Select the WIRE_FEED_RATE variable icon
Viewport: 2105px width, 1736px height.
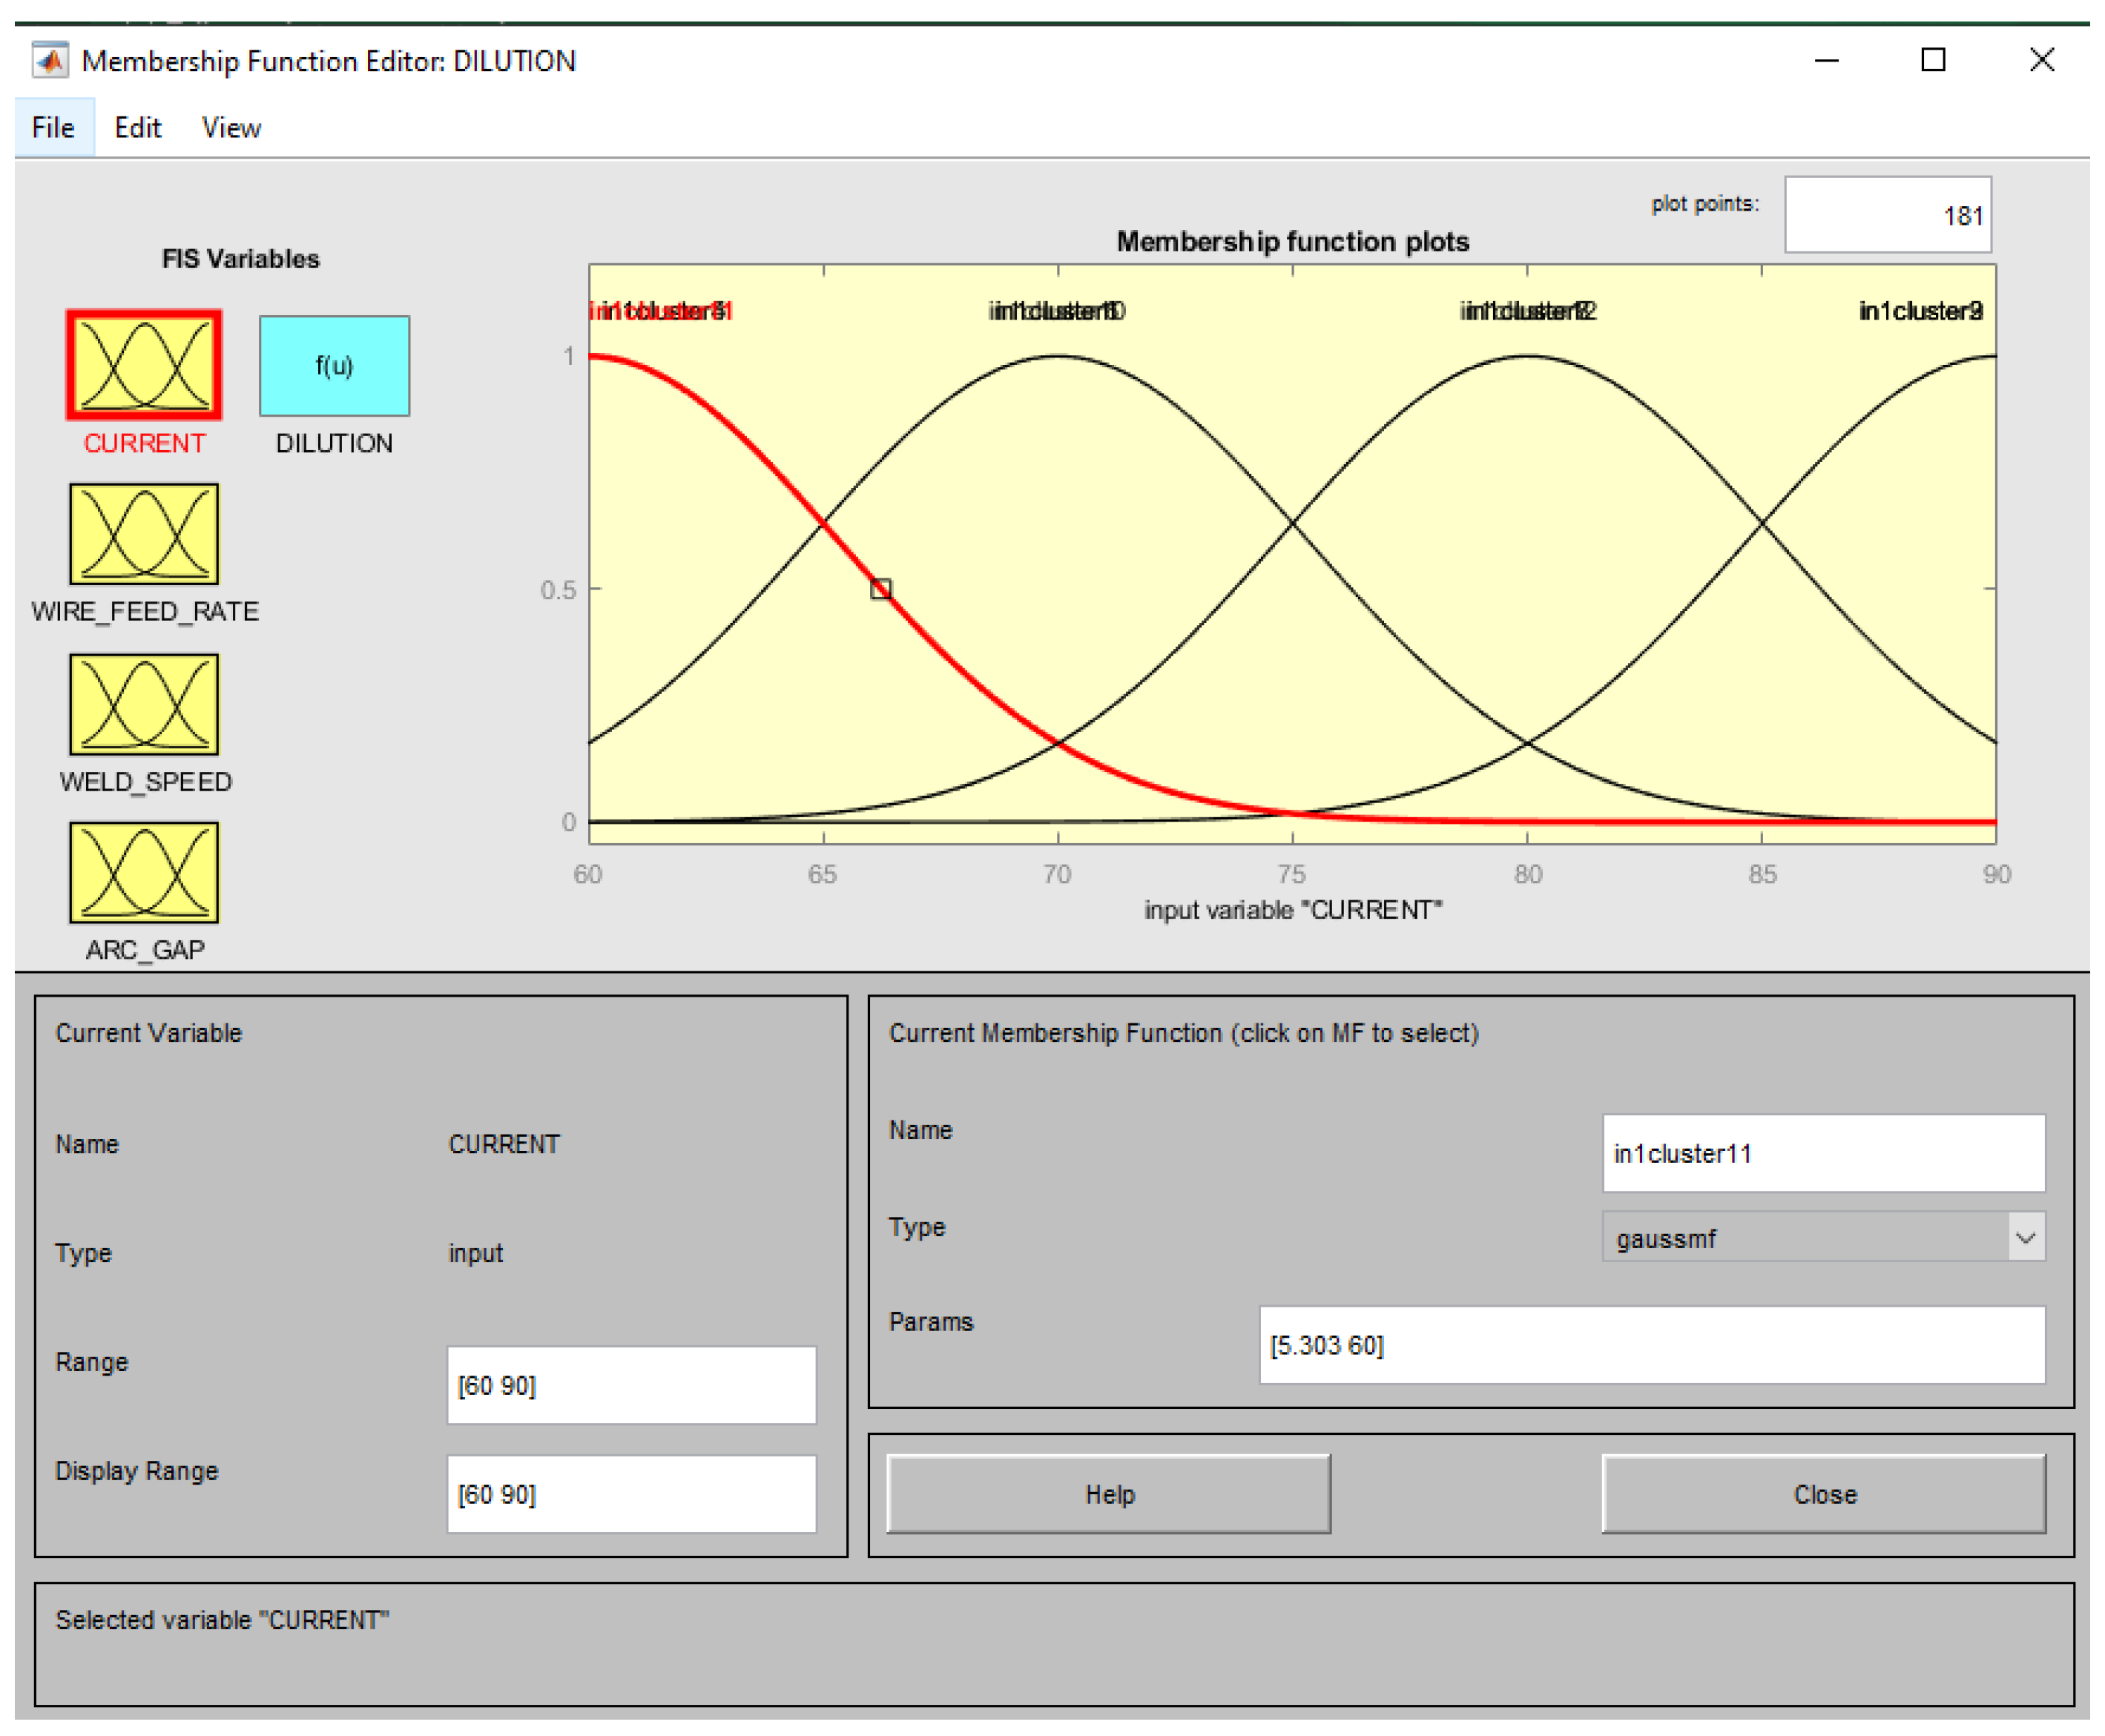(x=144, y=534)
